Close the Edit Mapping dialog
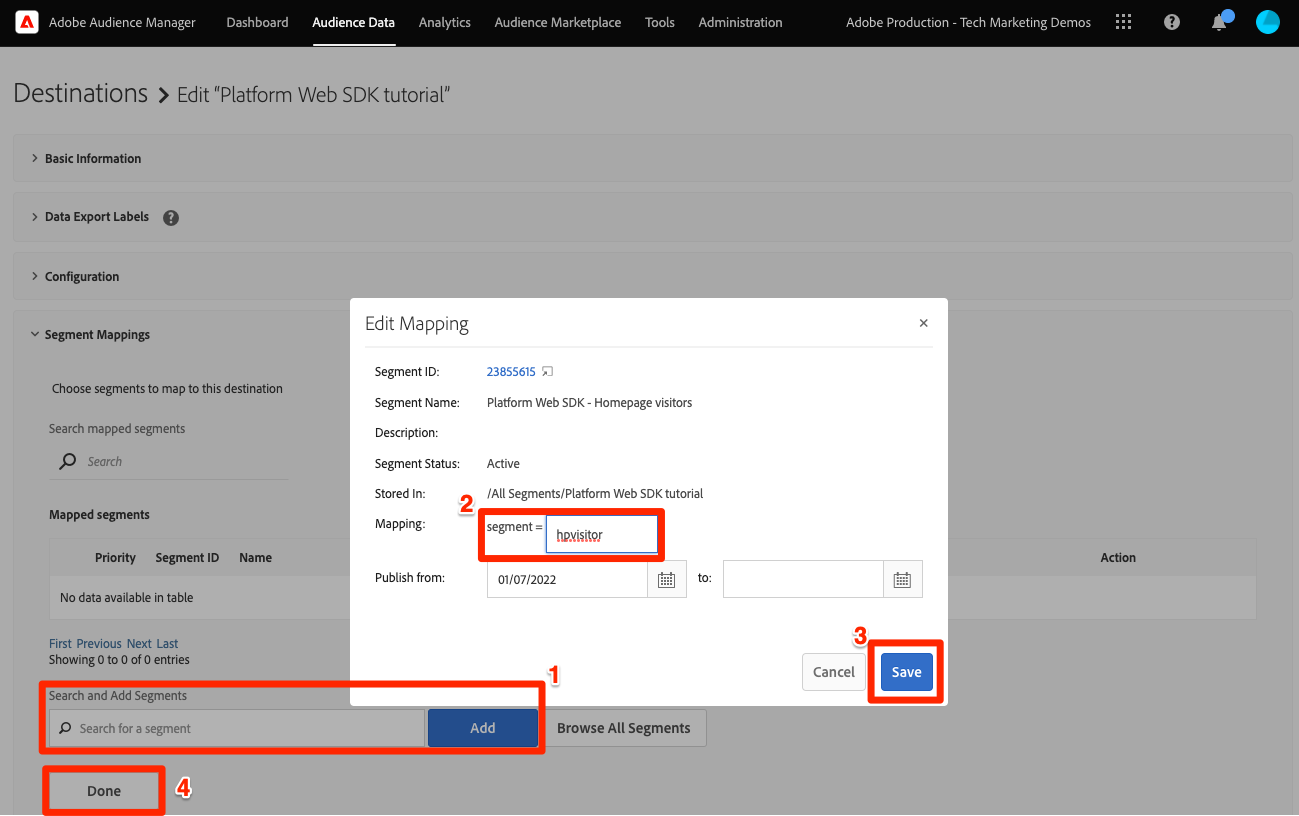 click(923, 323)
